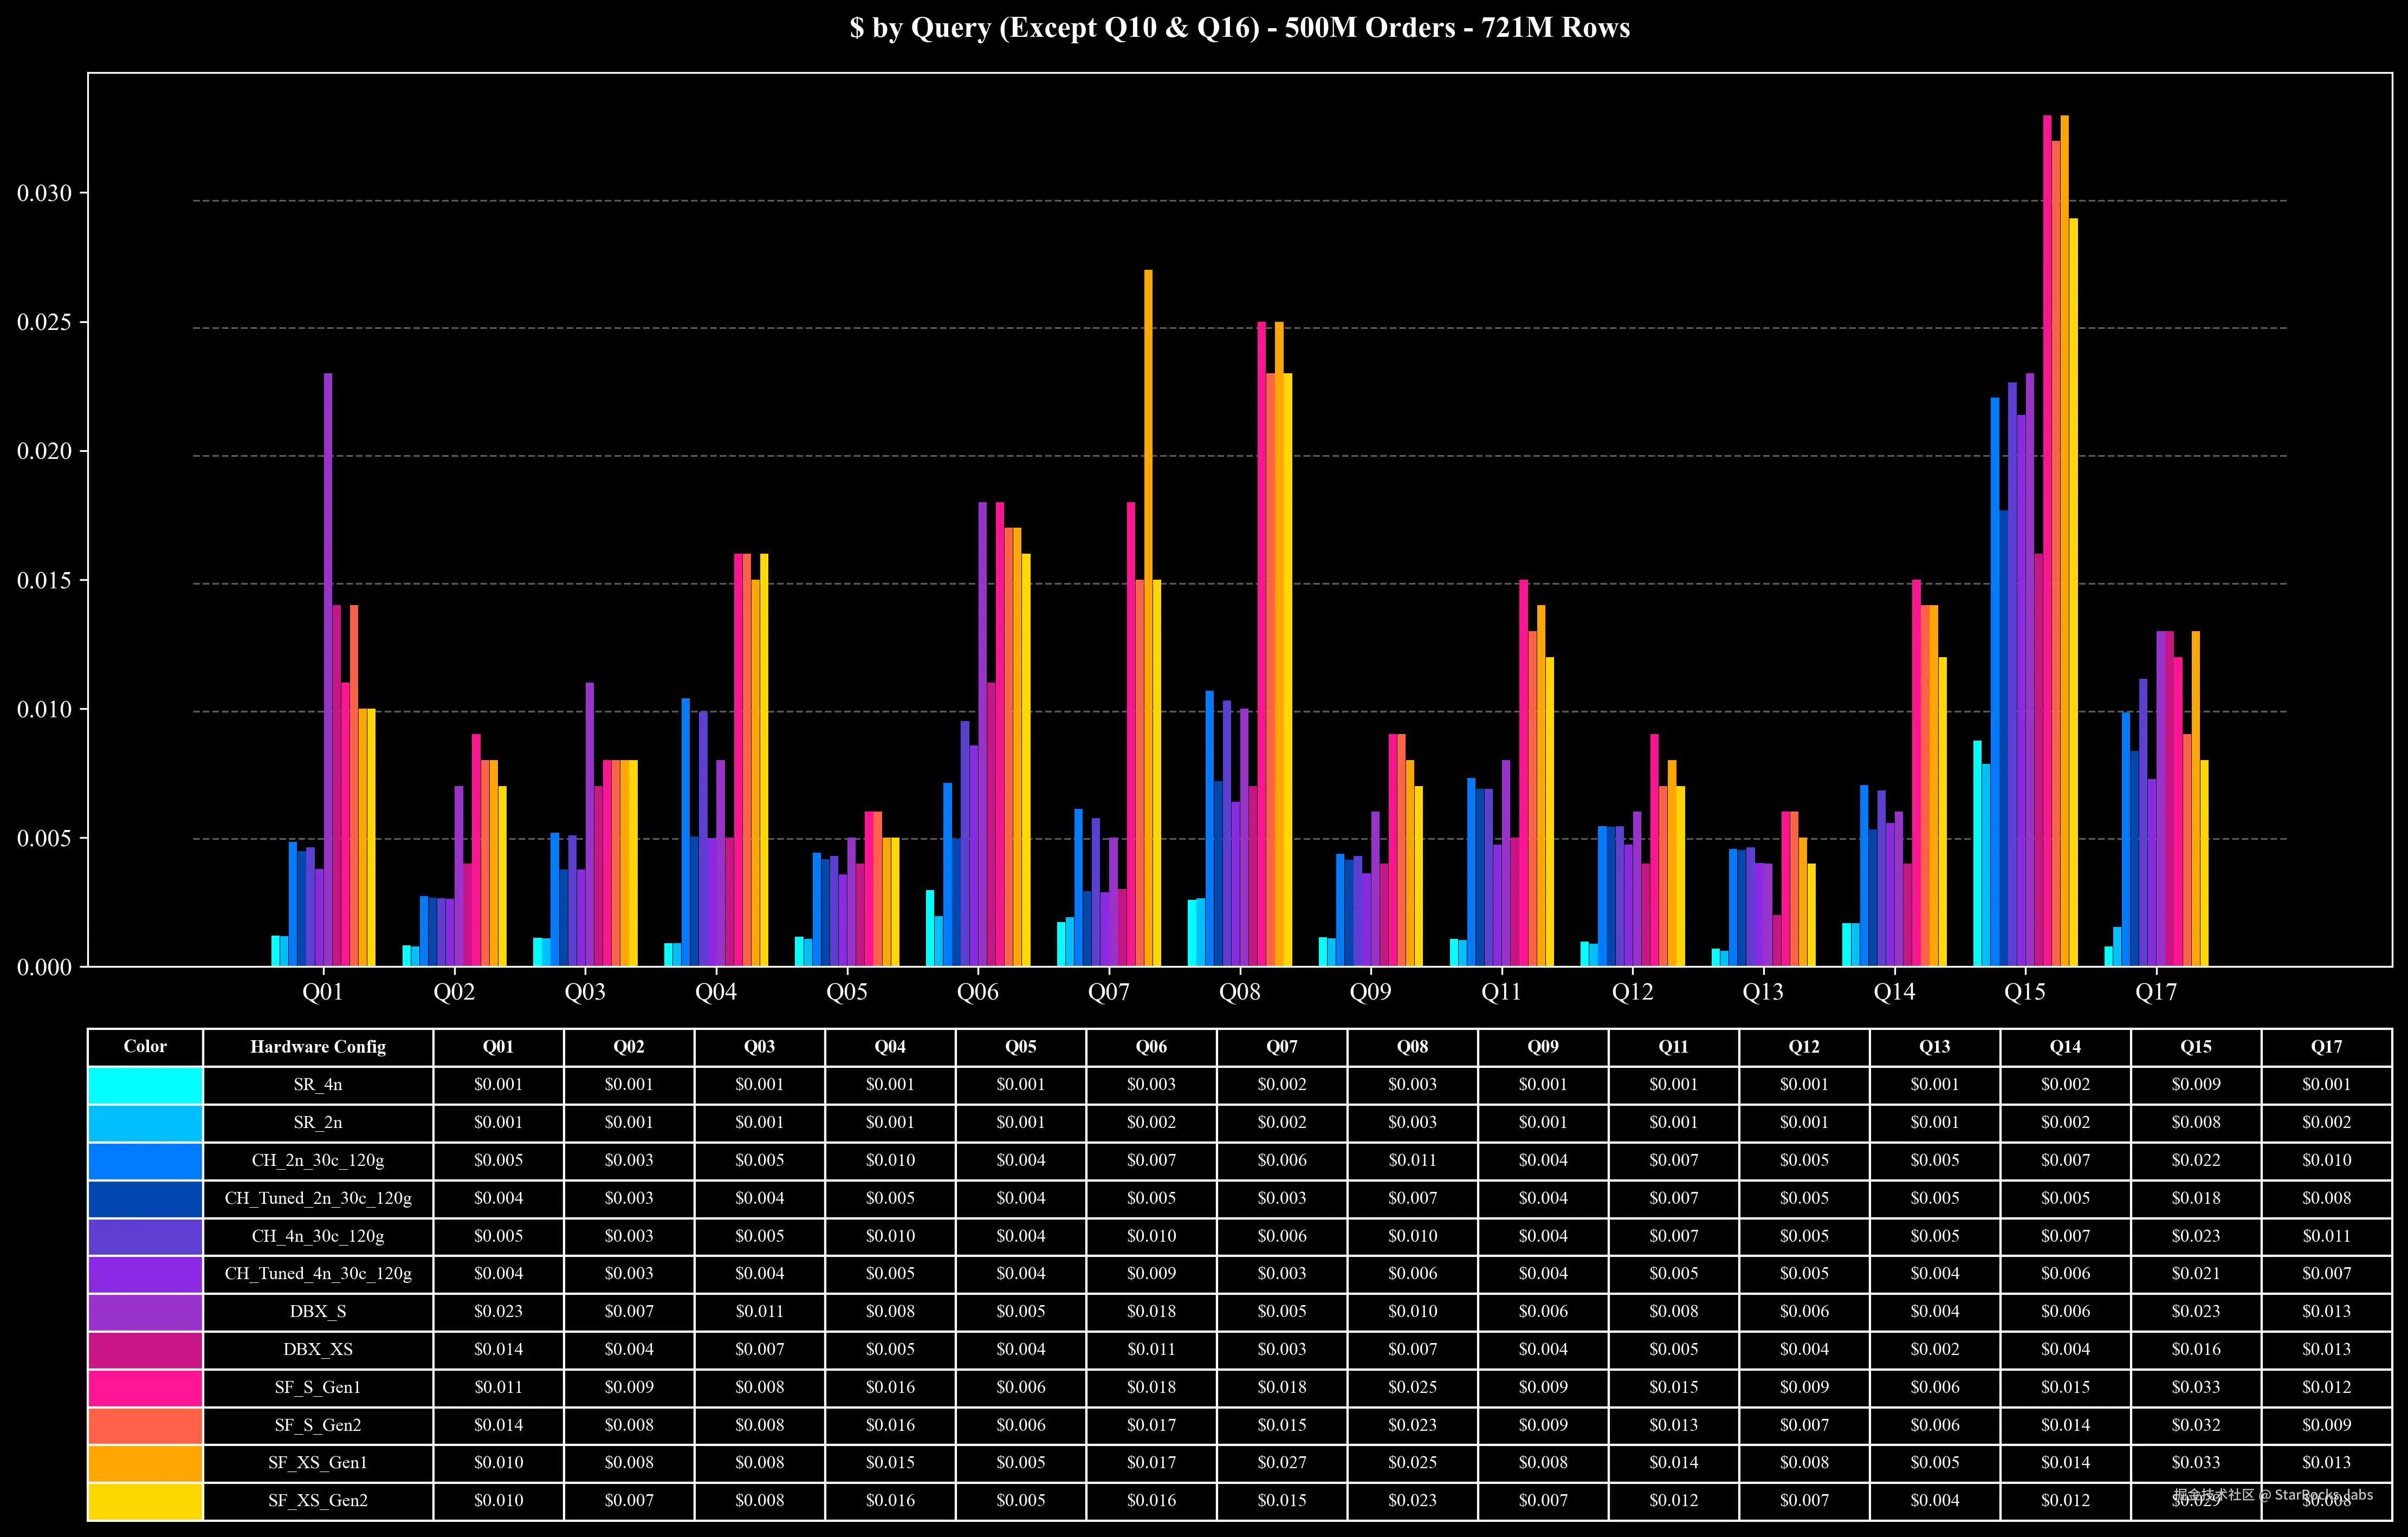Click the SF_XS_Gen1 orange color swatch

click(x=145, y=1463)
